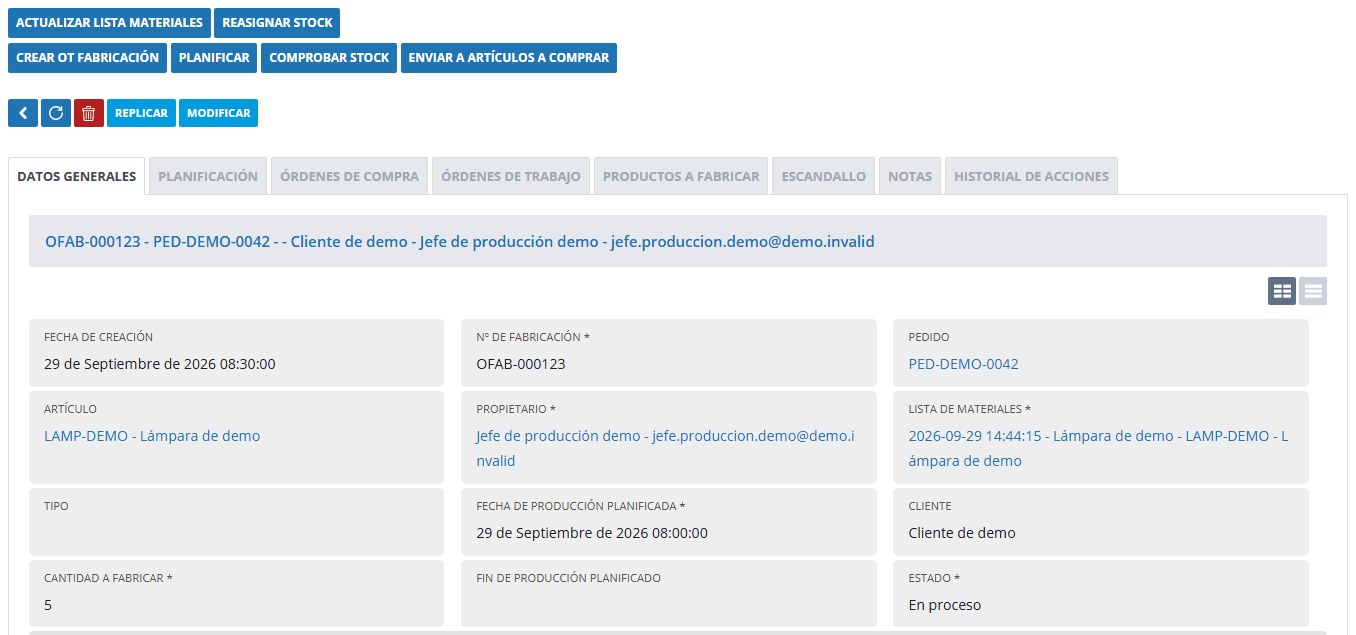The width and height of the screenshot is (1356, 635).
Task: Open the PED-DEMO-0042 order link
Action: click(x=963, y=364)
